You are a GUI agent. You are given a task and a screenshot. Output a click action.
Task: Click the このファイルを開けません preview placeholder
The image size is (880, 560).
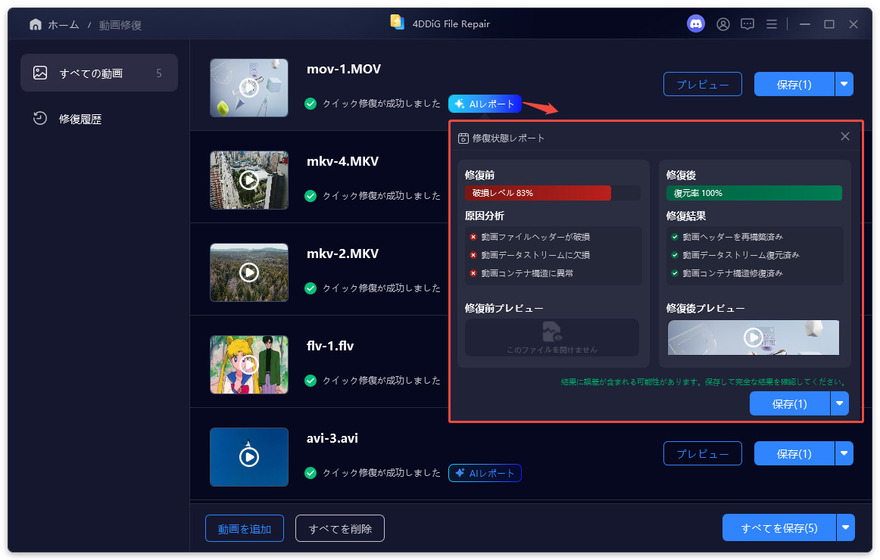552,338
